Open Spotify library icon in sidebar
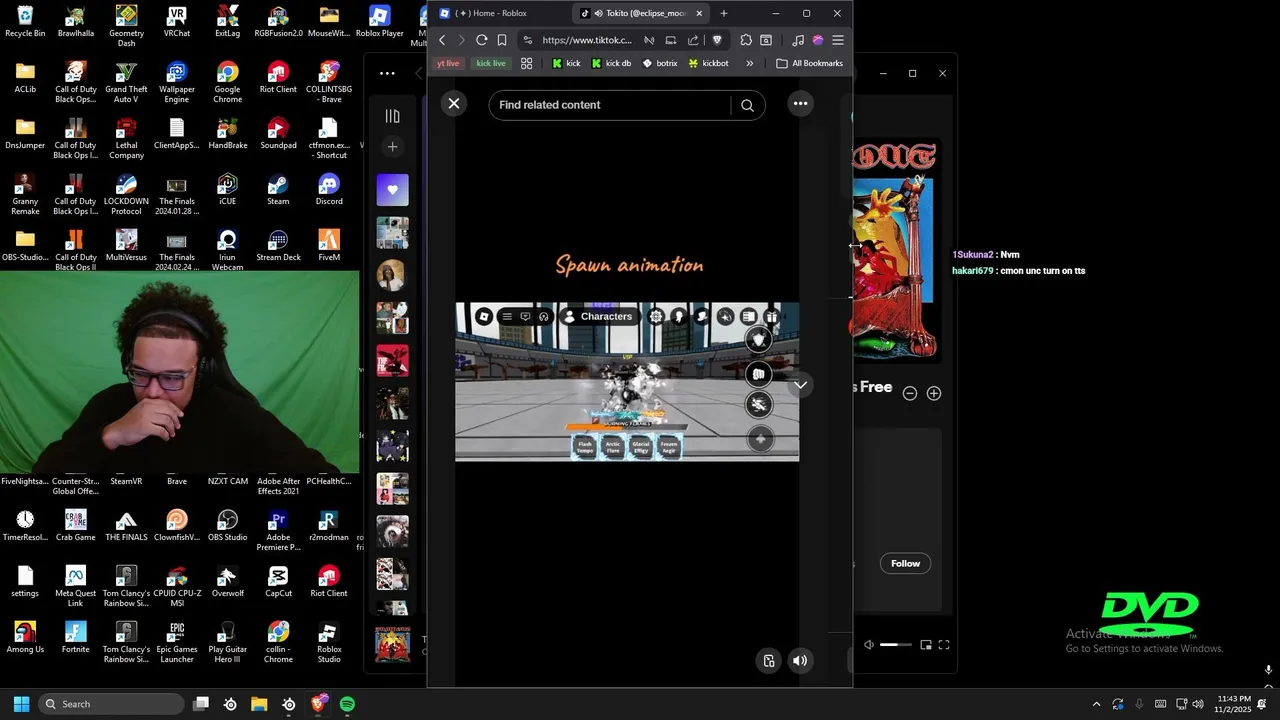This screenshot has height=720, width=1280. click(392, 116)
